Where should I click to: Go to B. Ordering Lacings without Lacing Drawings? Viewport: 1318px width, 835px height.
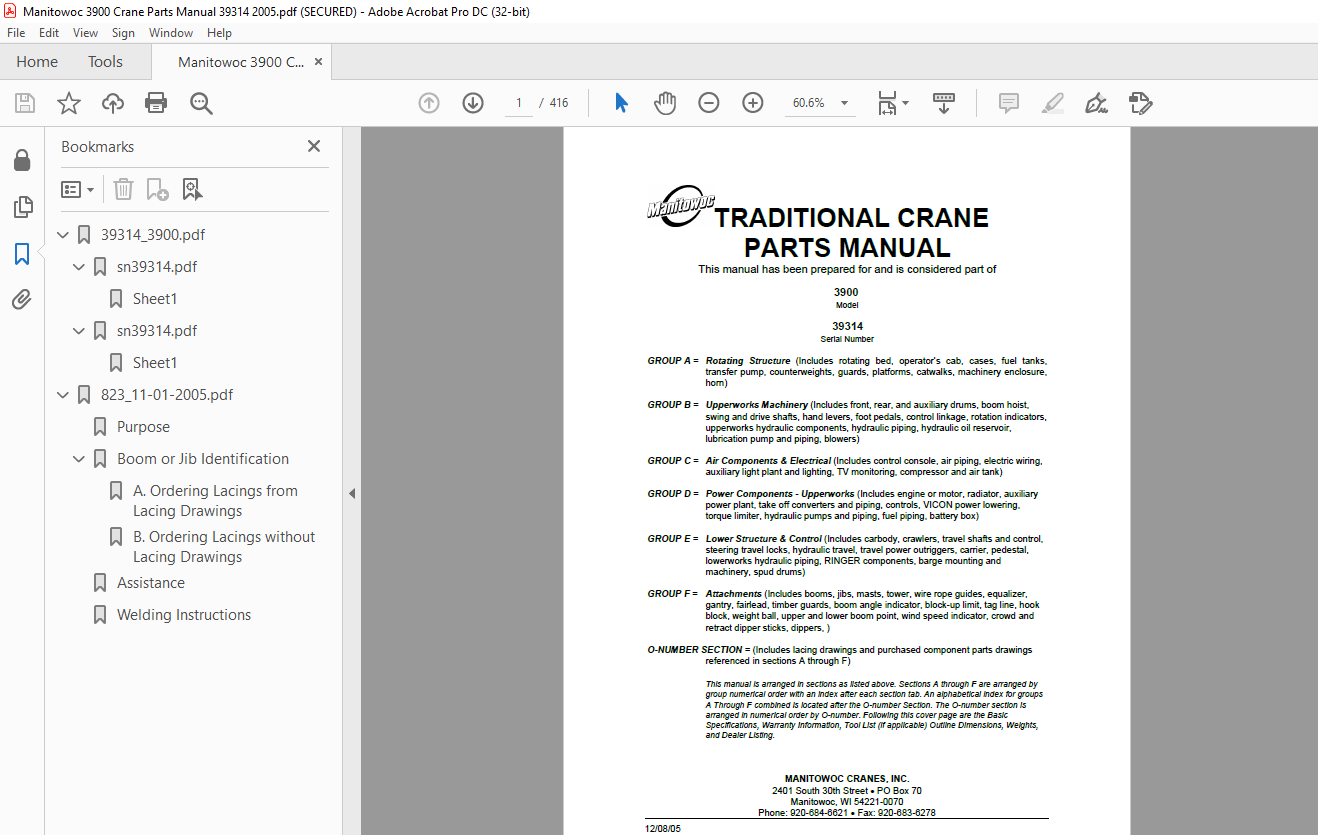(x=224, y=547)
